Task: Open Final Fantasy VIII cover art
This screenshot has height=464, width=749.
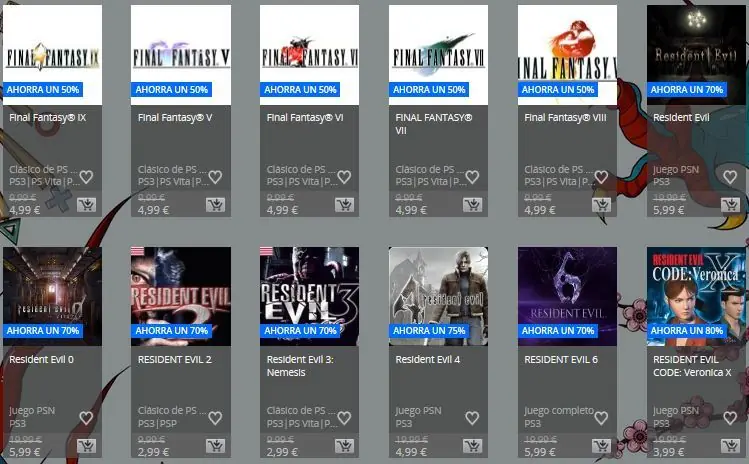Action: tap(567, 55)
